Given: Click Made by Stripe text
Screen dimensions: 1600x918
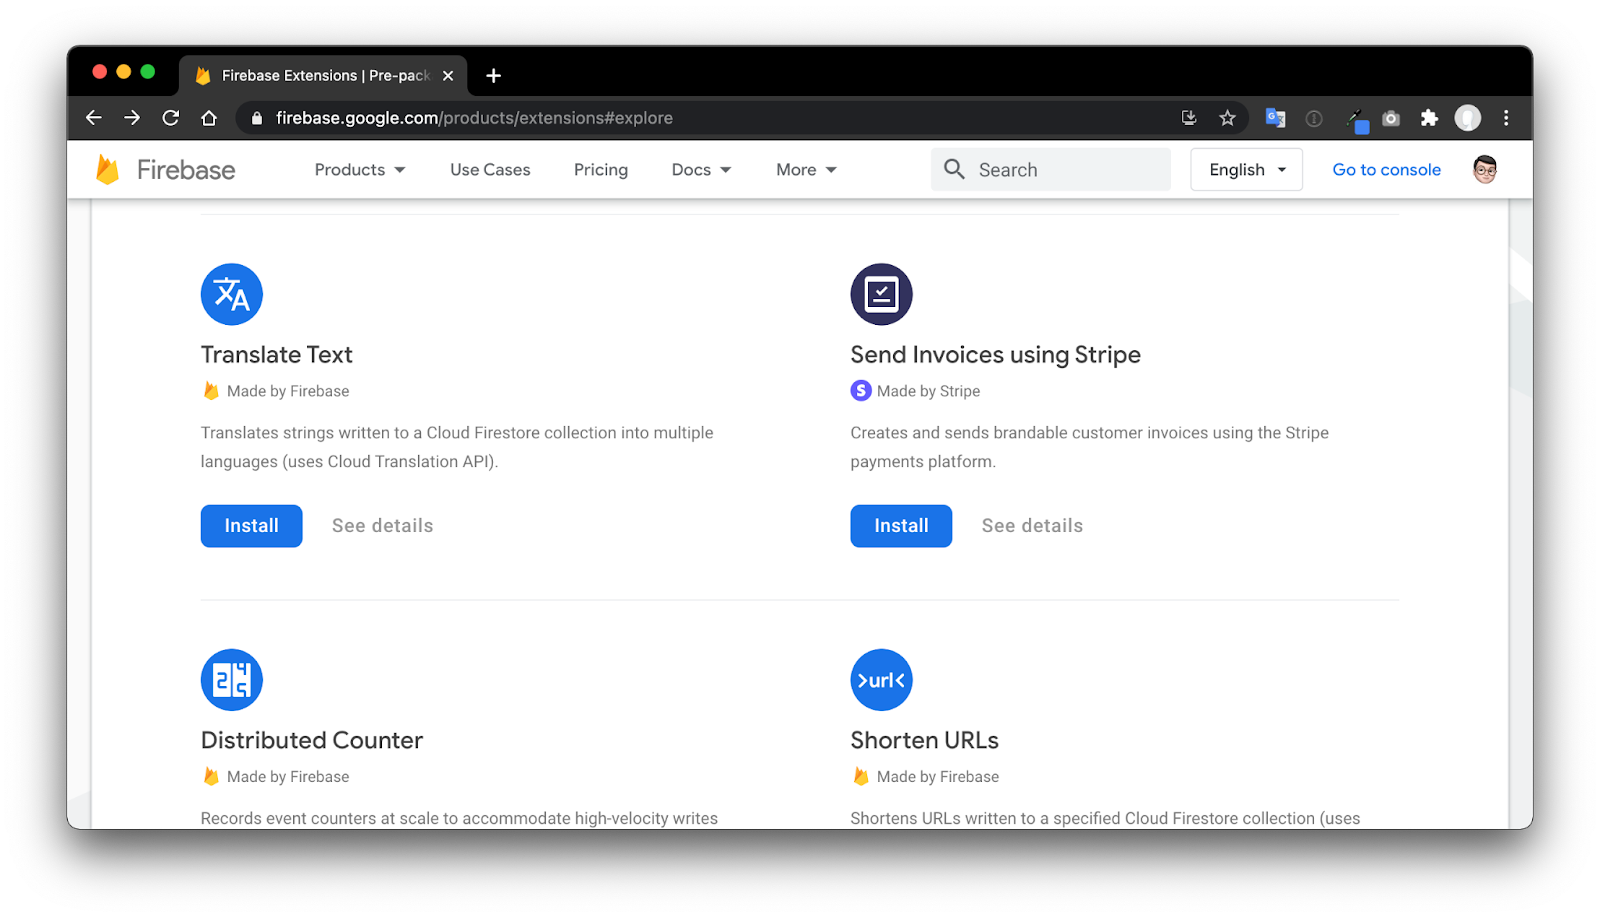Looking at the screenshot, I should point(928,391).
